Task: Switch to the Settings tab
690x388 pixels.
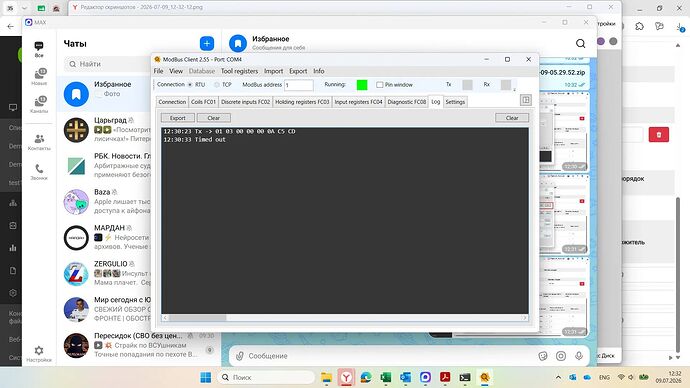Action: pos(455,102)
